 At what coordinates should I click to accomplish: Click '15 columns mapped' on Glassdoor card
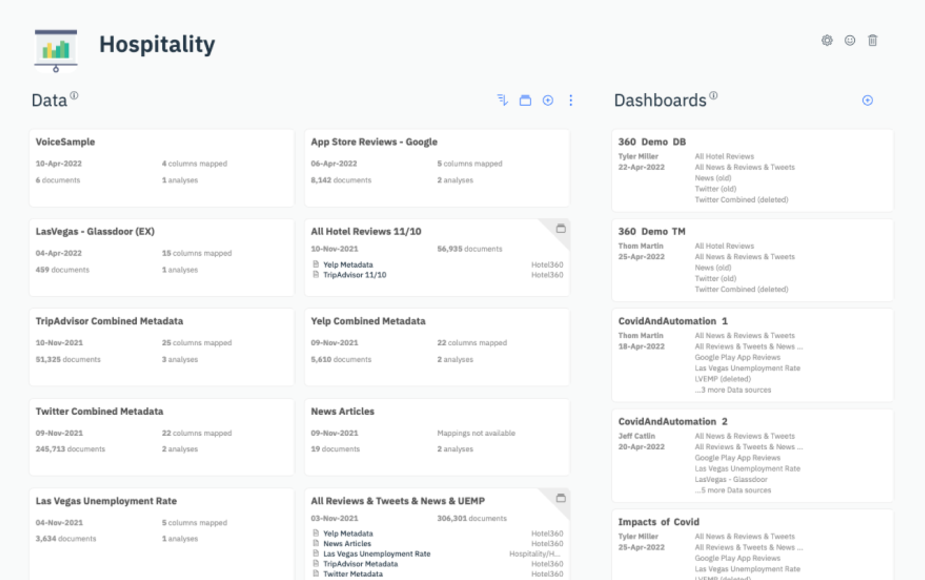[196, 253]
